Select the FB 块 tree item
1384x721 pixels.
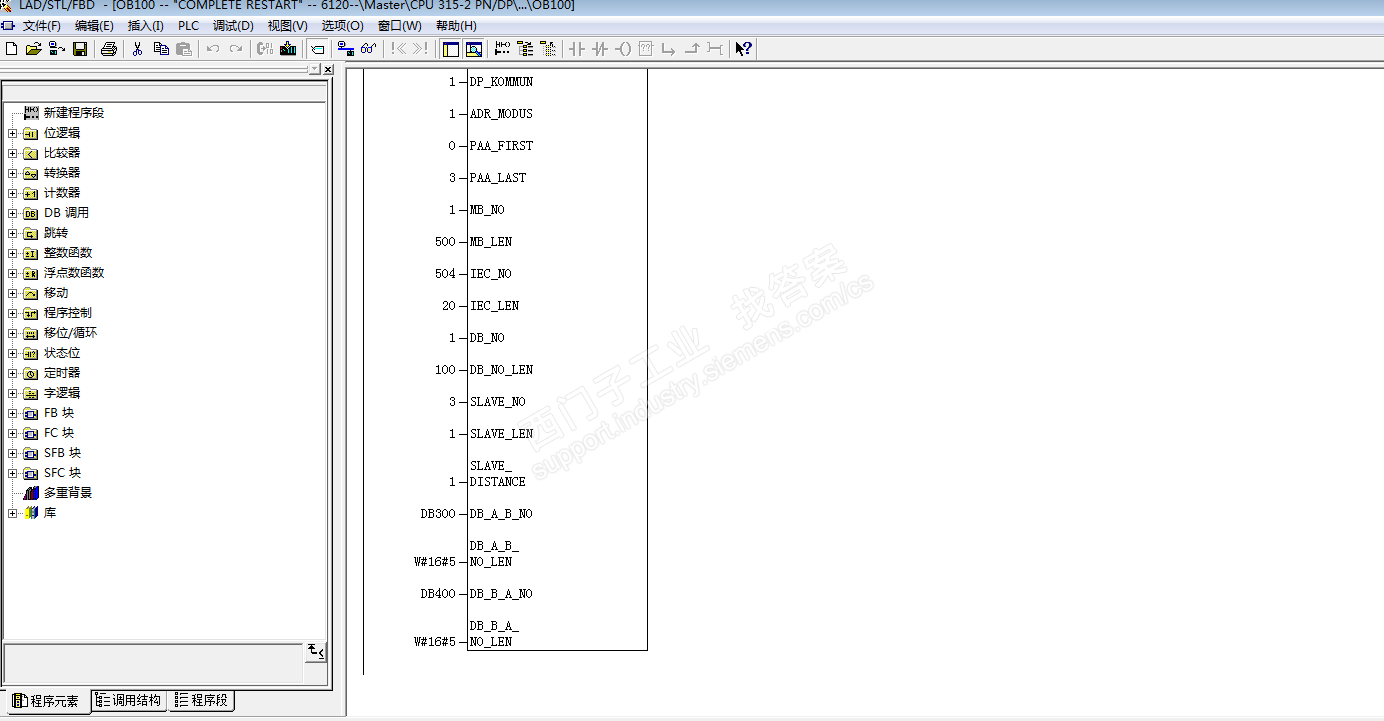59,413
